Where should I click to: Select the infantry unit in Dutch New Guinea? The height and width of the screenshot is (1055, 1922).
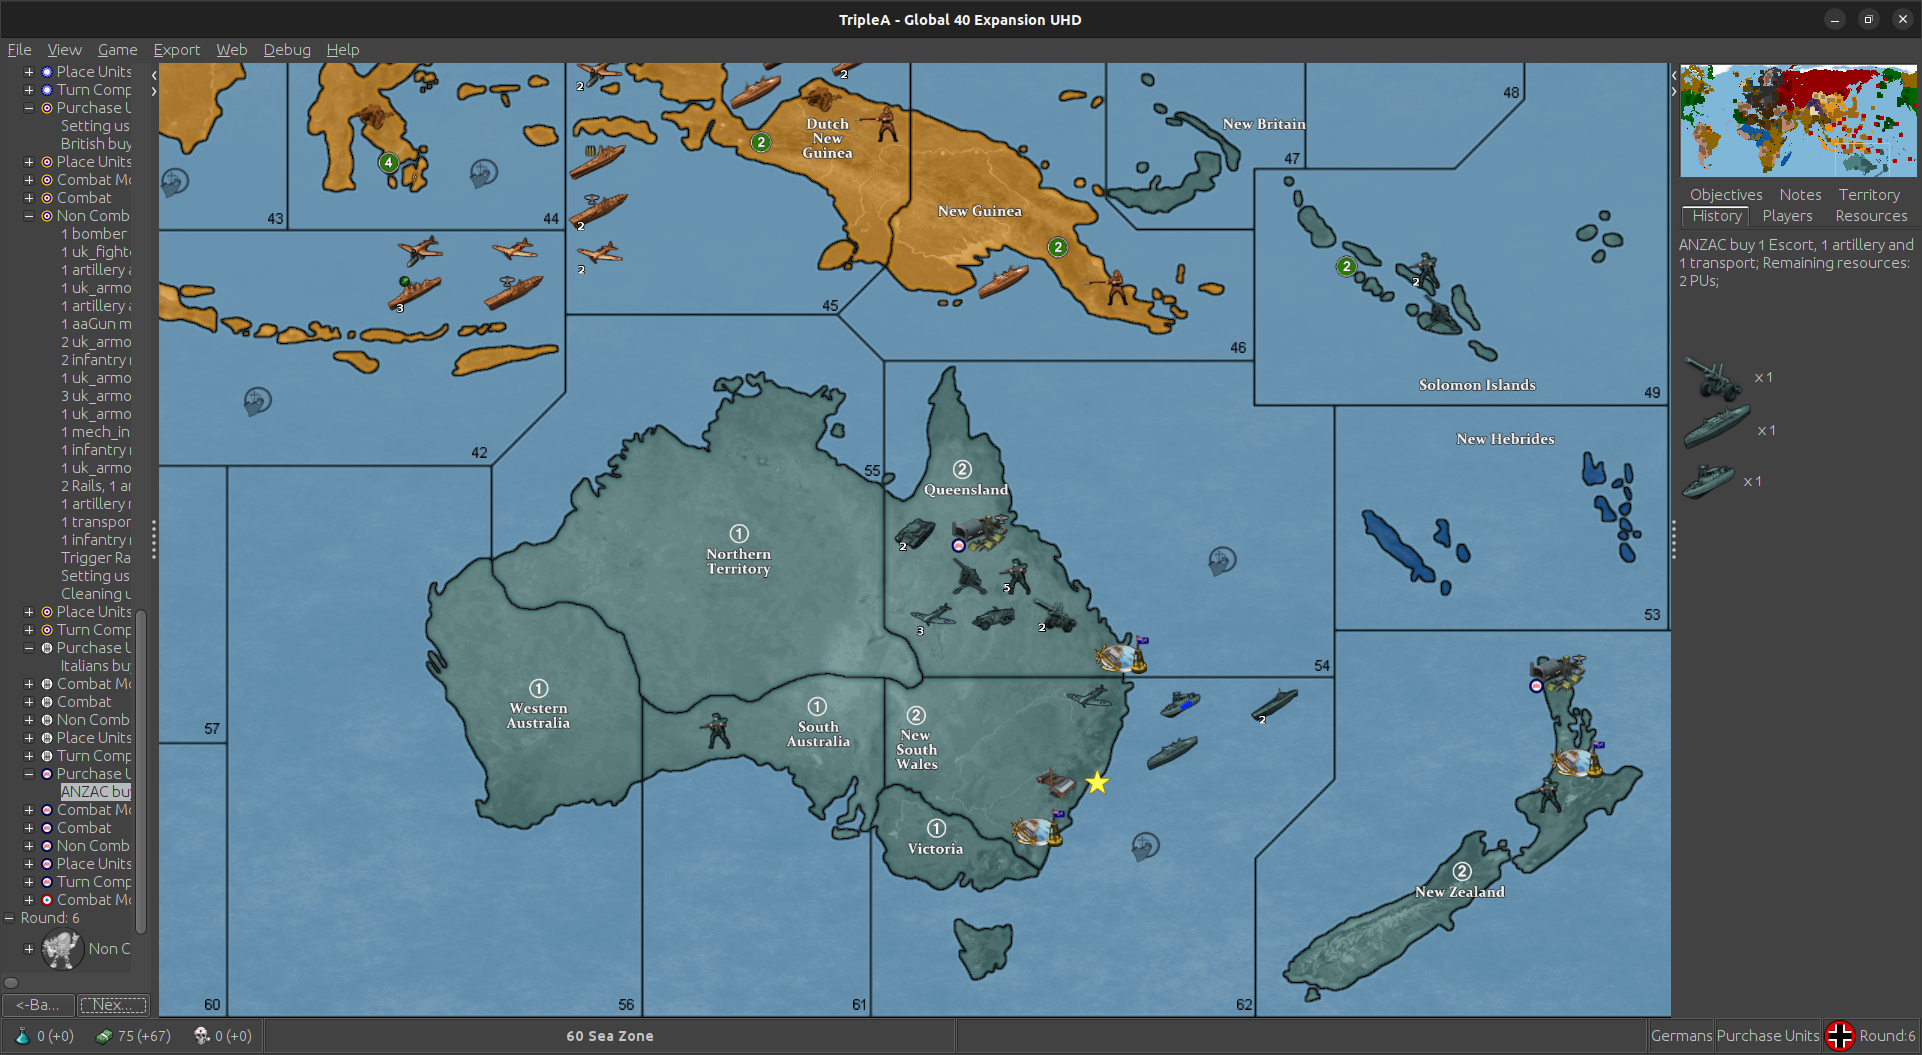886,123
